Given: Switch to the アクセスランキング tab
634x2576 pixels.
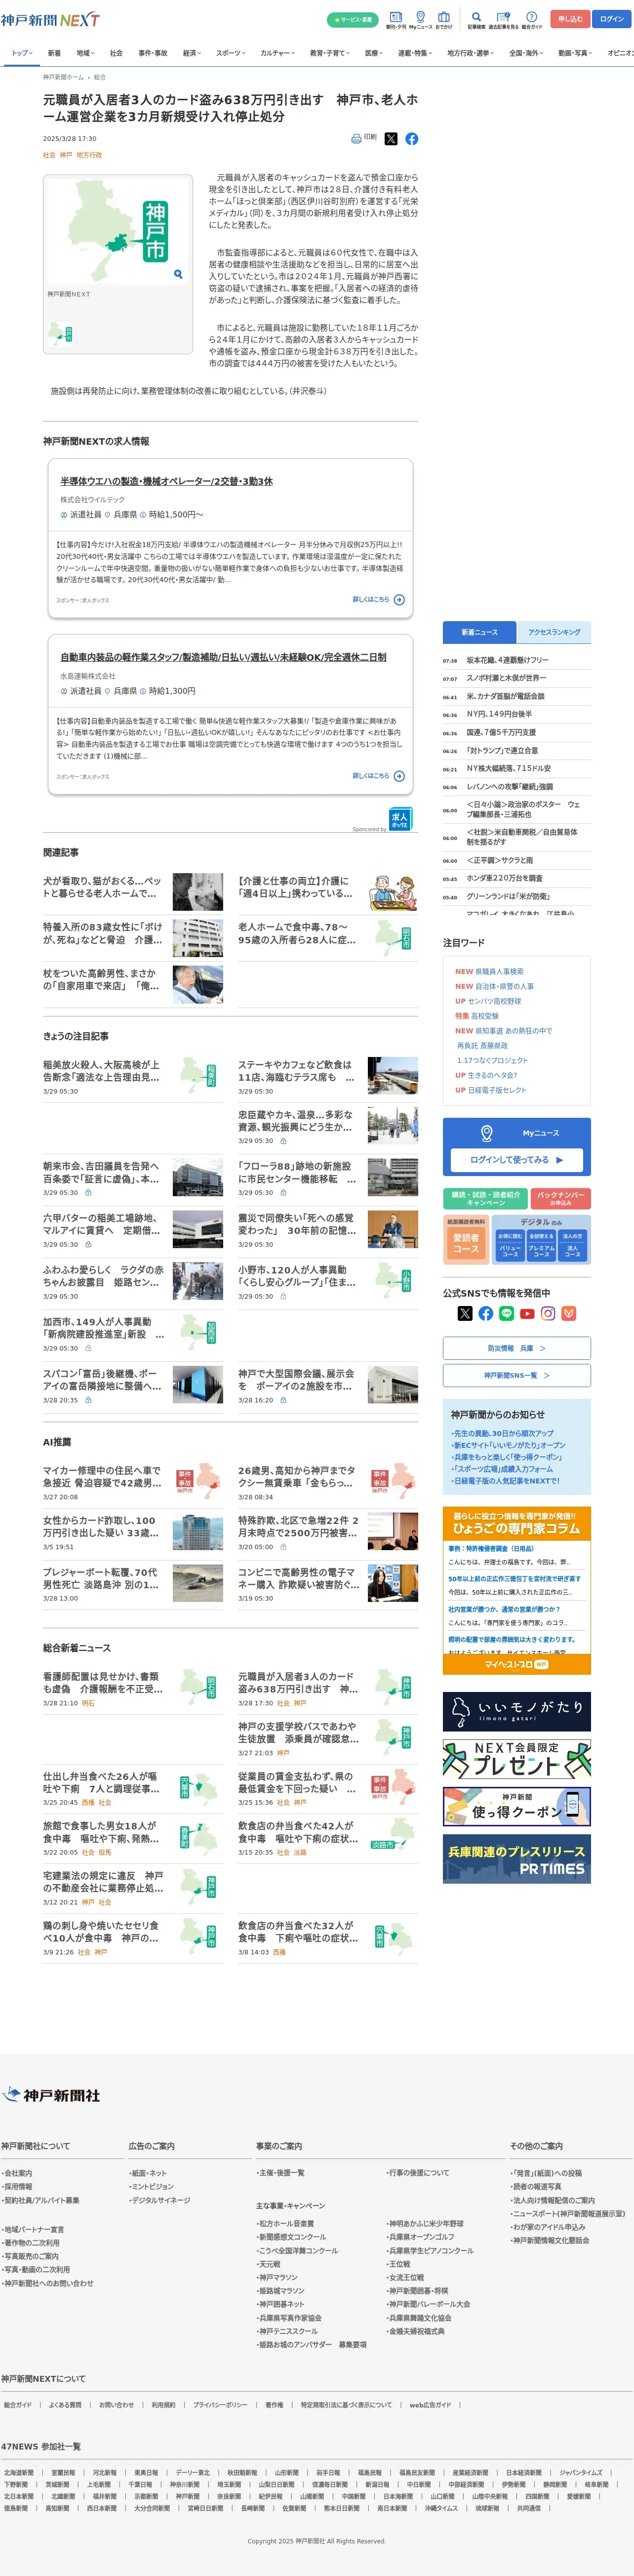Looking at the screenshot, I should (x=554, y=632).
